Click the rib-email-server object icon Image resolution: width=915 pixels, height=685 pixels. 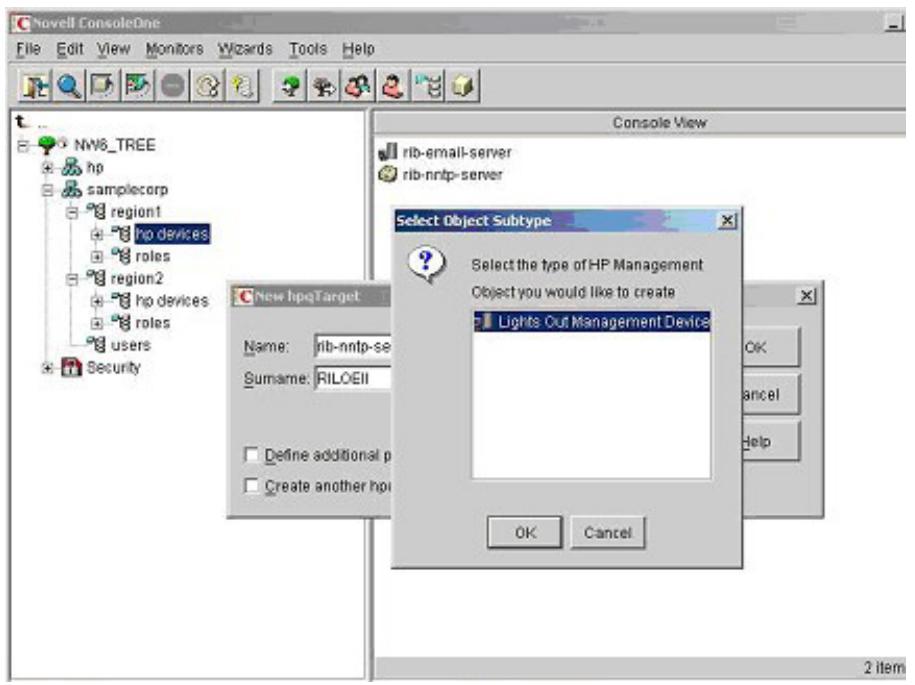[387, 152]
